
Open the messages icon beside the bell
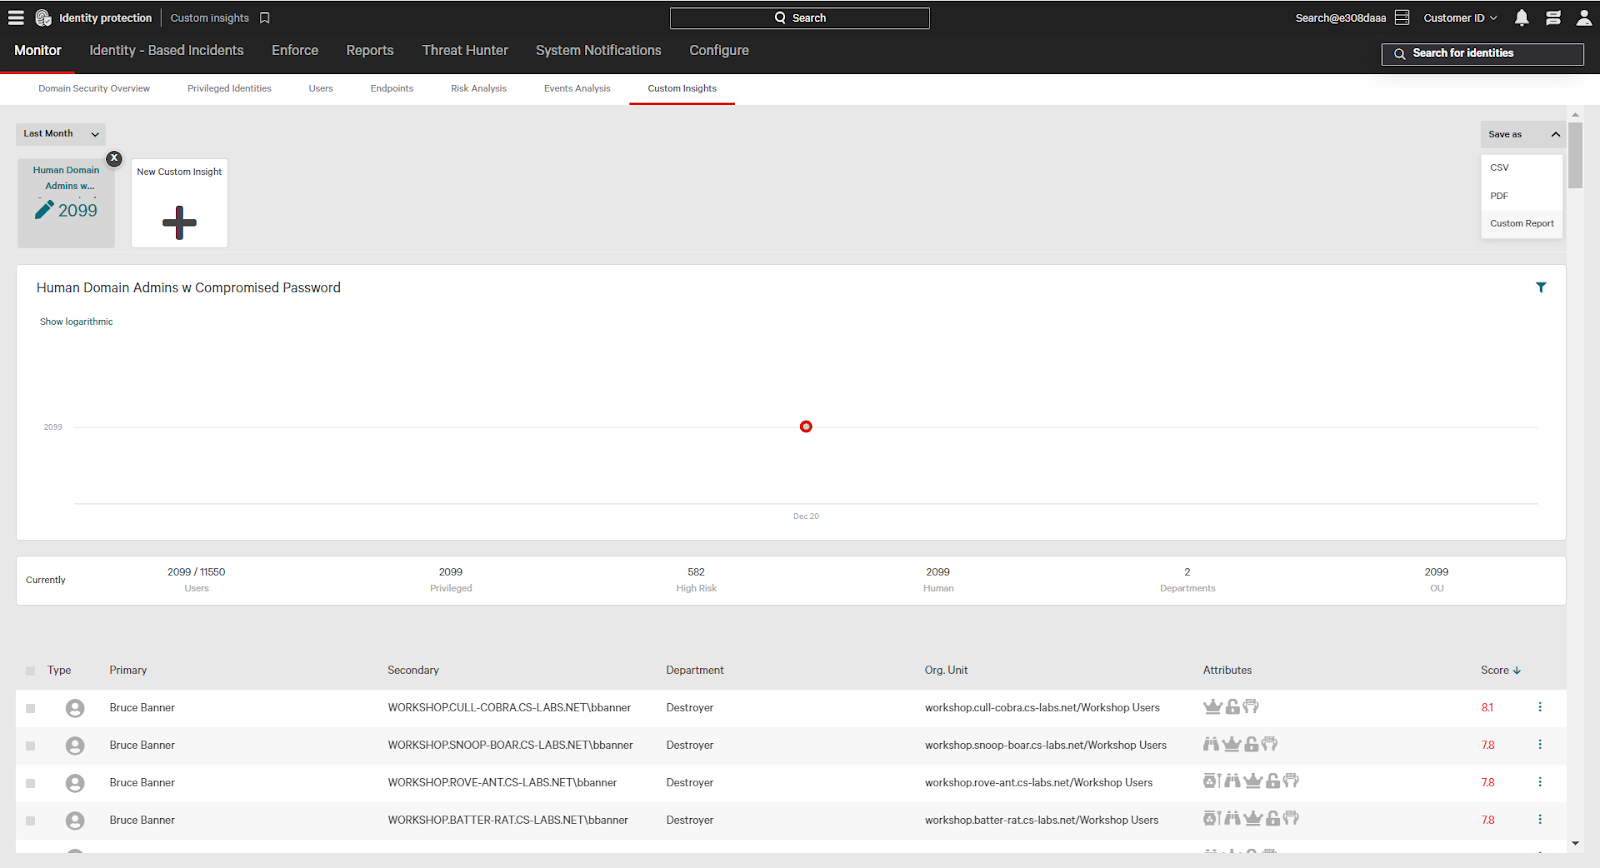(x=1553, y=18)
